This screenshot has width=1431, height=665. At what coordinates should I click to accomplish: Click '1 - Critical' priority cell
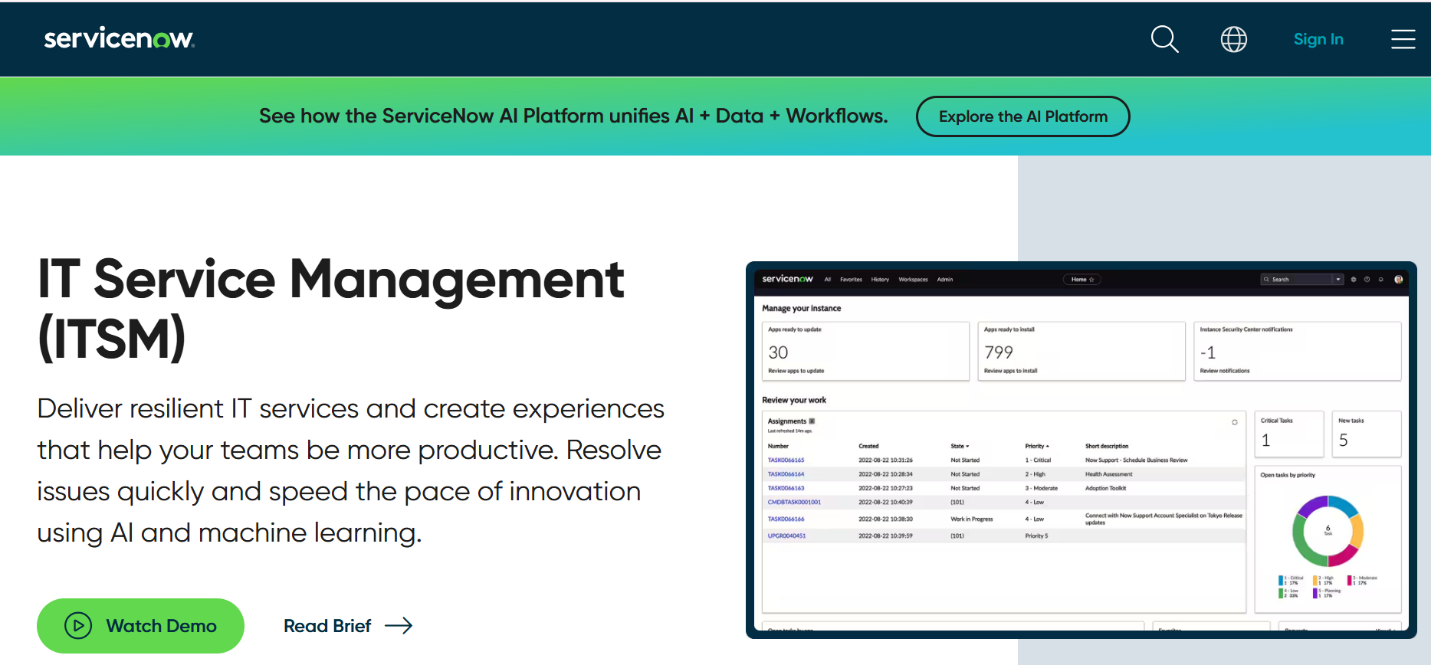click(x=1038, y=460)
